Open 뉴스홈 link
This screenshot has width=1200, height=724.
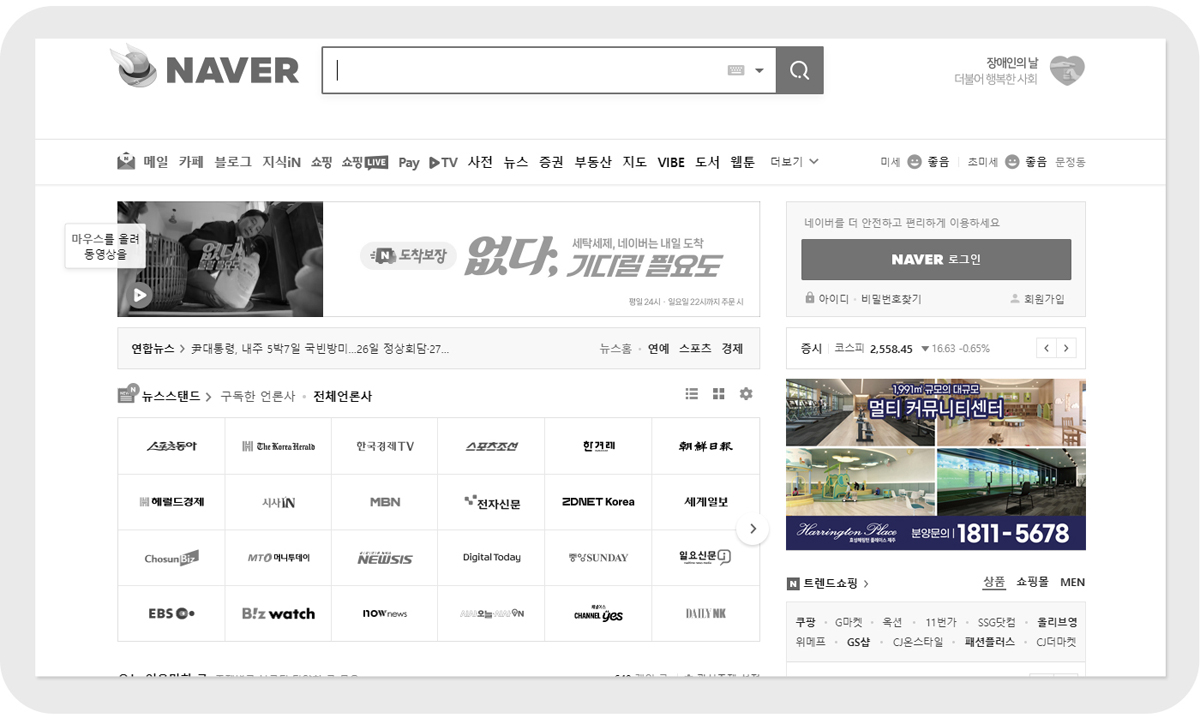click(x=615, y=349)
